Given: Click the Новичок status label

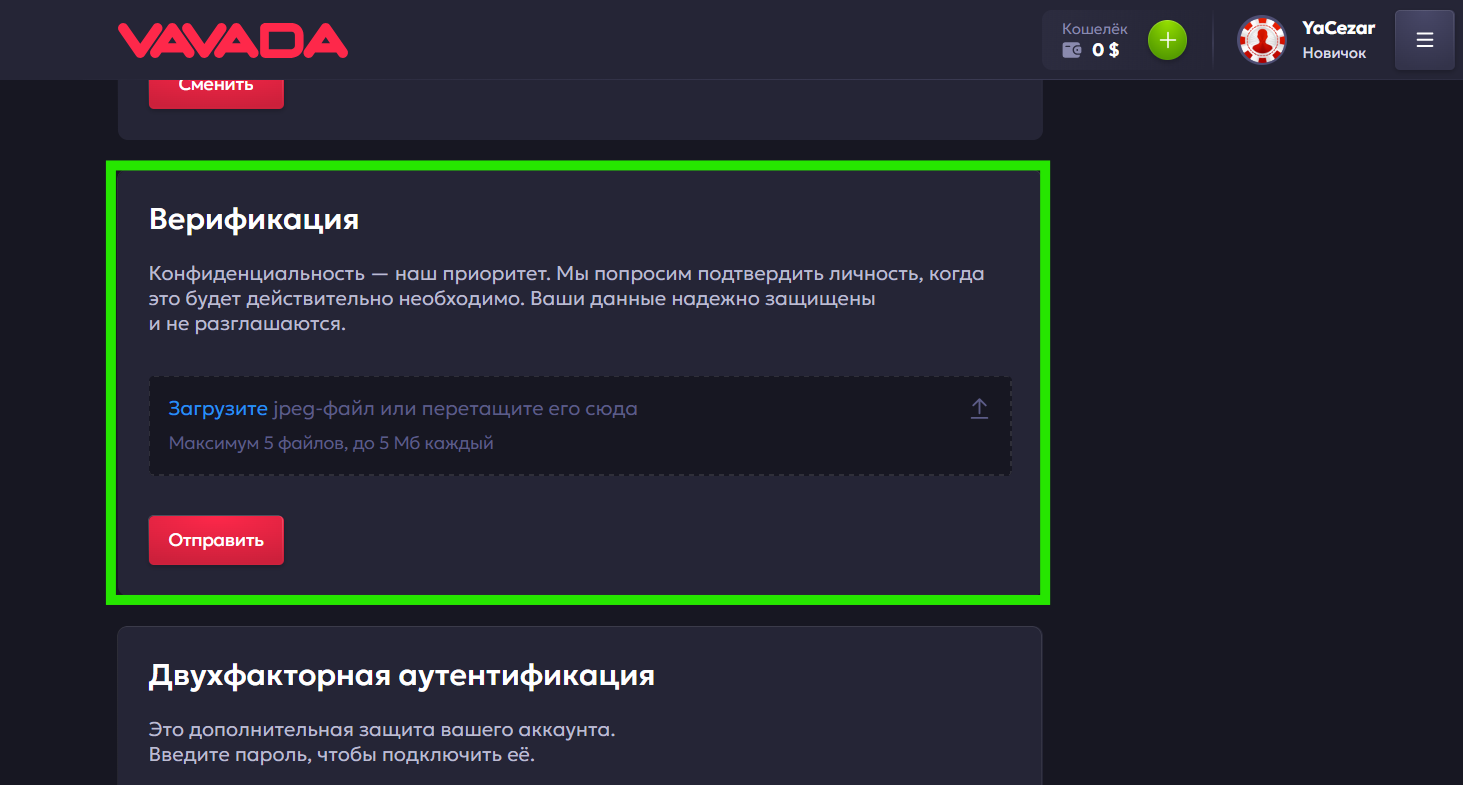Looking at the screenshot, I should click(1334, 53).
